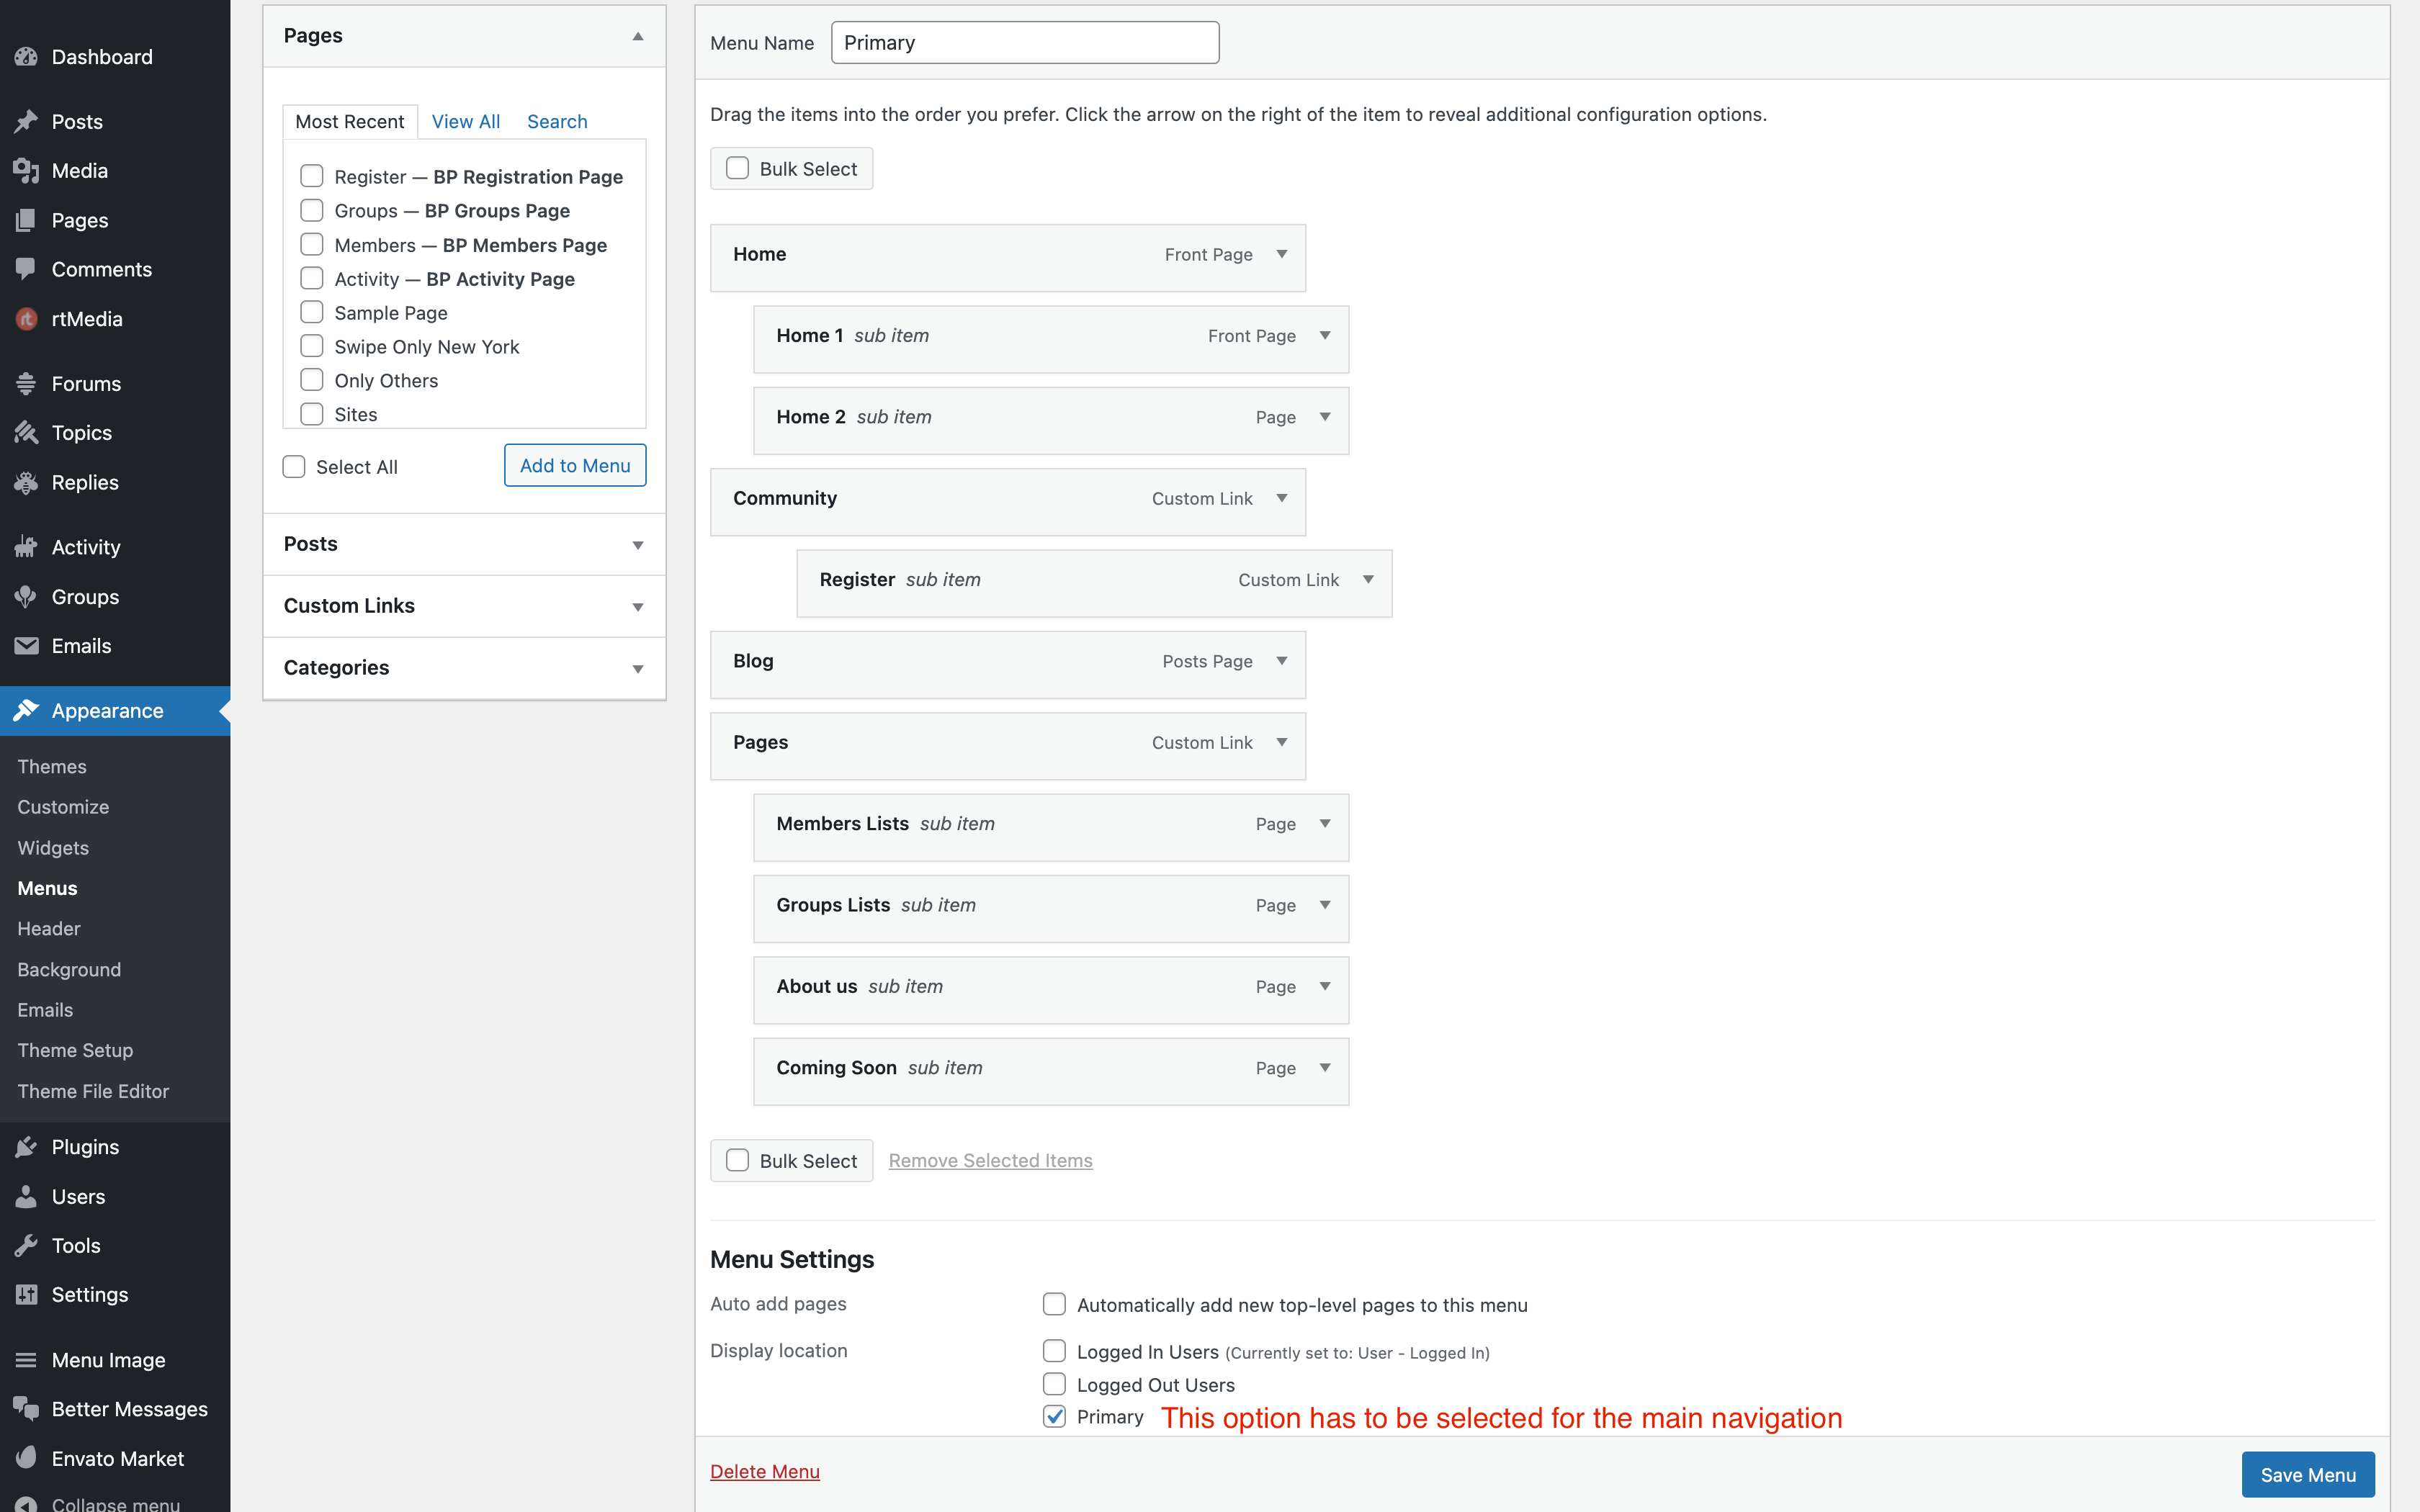Click the Groups sidebar icon
The width and height of the screenshot is (2420, 1512).
point(26,597)
